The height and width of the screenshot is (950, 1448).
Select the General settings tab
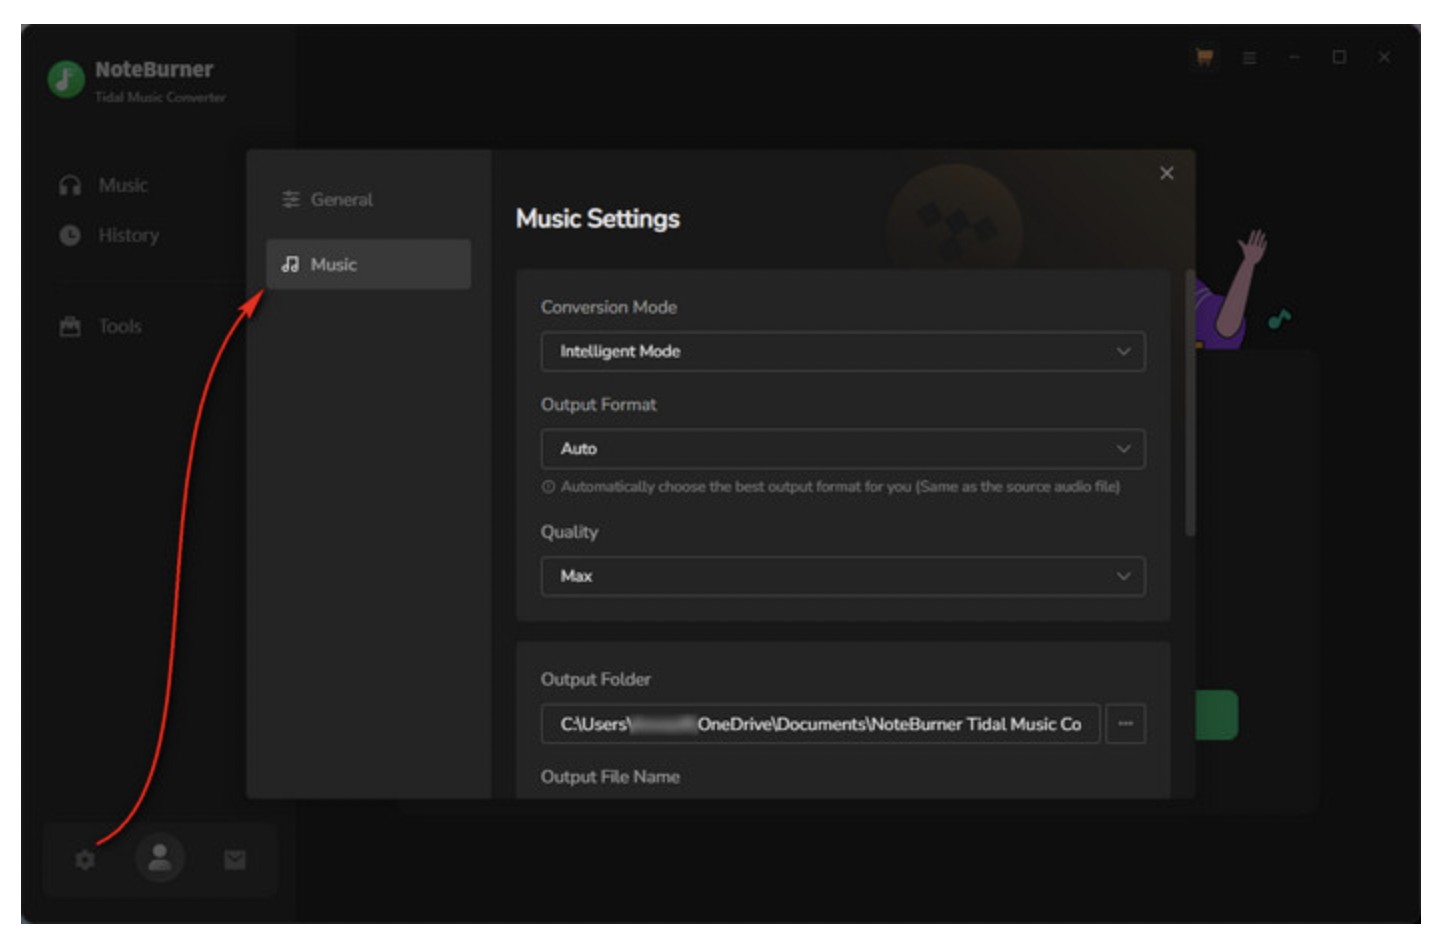click(x=369, y=200)
